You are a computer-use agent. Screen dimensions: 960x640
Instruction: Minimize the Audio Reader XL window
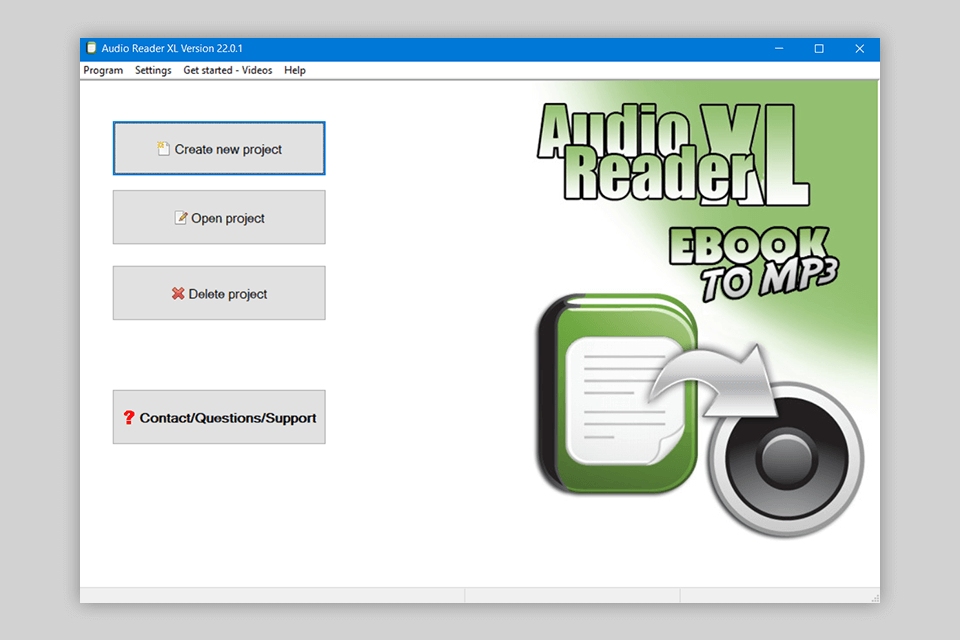point(779,48)
